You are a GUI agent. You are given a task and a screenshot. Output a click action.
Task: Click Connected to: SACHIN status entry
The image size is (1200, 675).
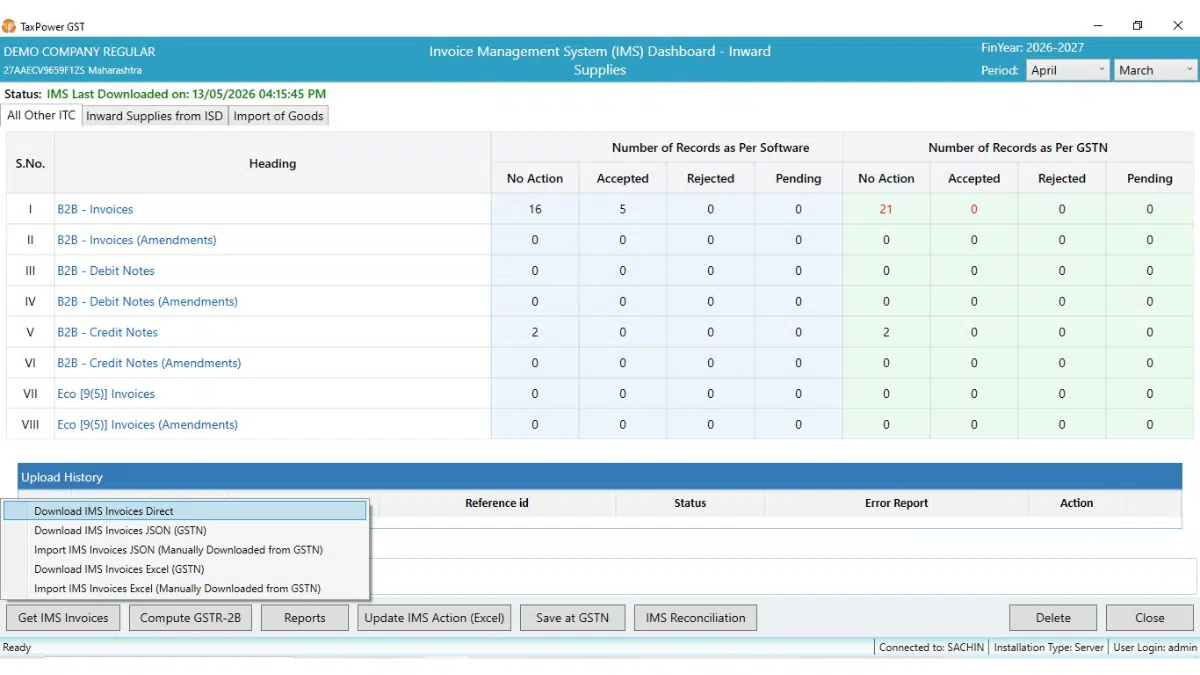click(930, 648)
